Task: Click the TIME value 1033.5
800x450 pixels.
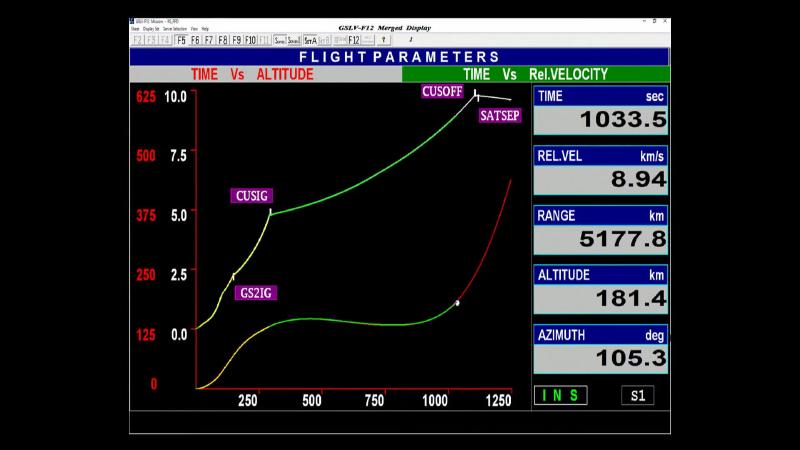Action: point(623,120)
